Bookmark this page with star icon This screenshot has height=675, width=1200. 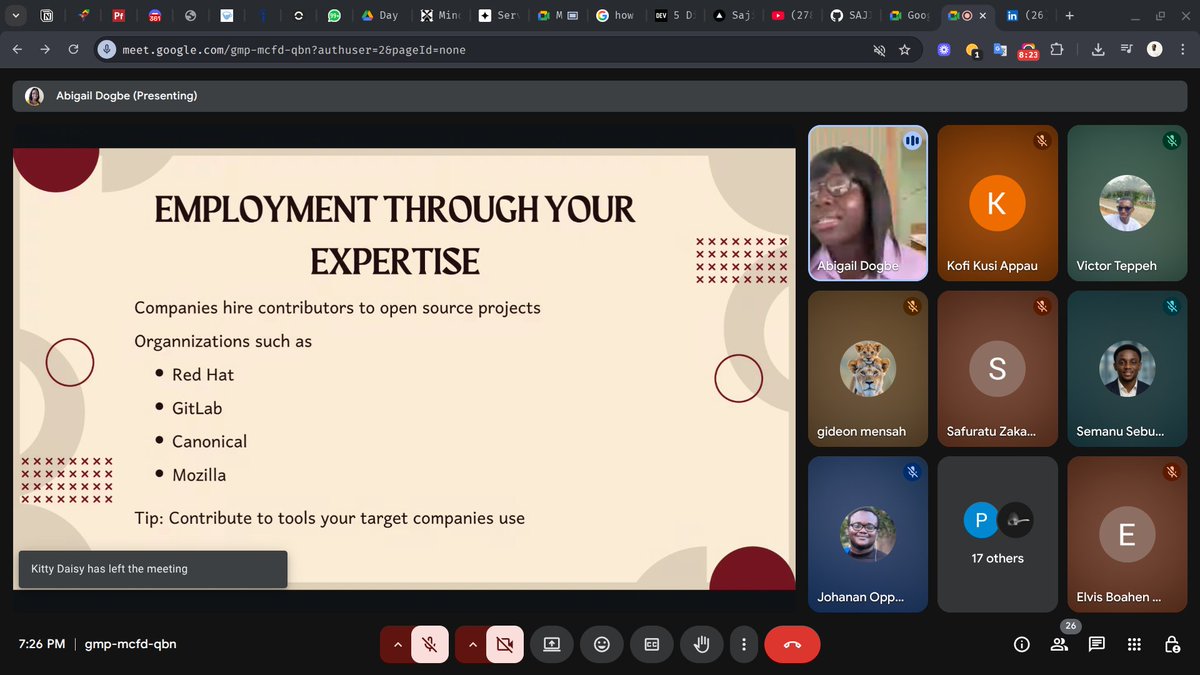pos(904,49)
